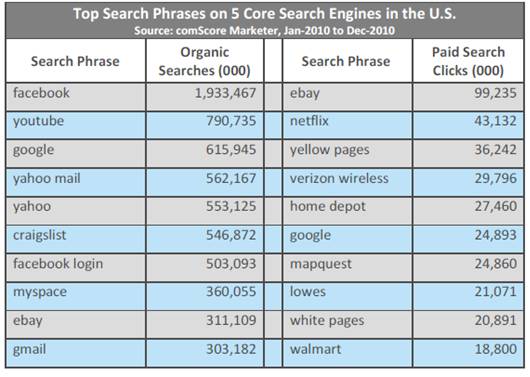Image resolution: width=530 pixels, height=377 pixels.
Task: Click the facebook login cell
Action: pos(76,267)
